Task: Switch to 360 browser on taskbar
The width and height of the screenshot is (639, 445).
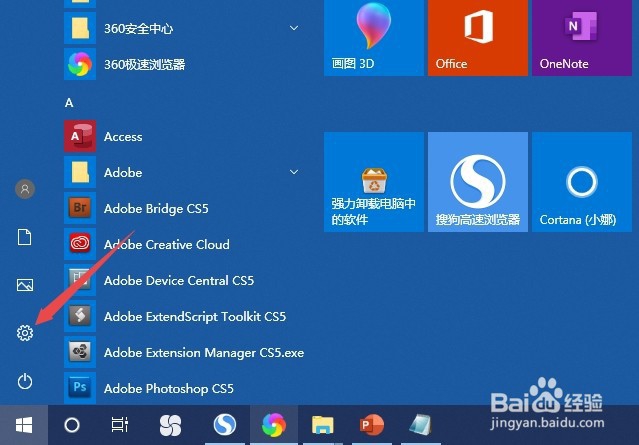Action: click(x=274, y=425)
